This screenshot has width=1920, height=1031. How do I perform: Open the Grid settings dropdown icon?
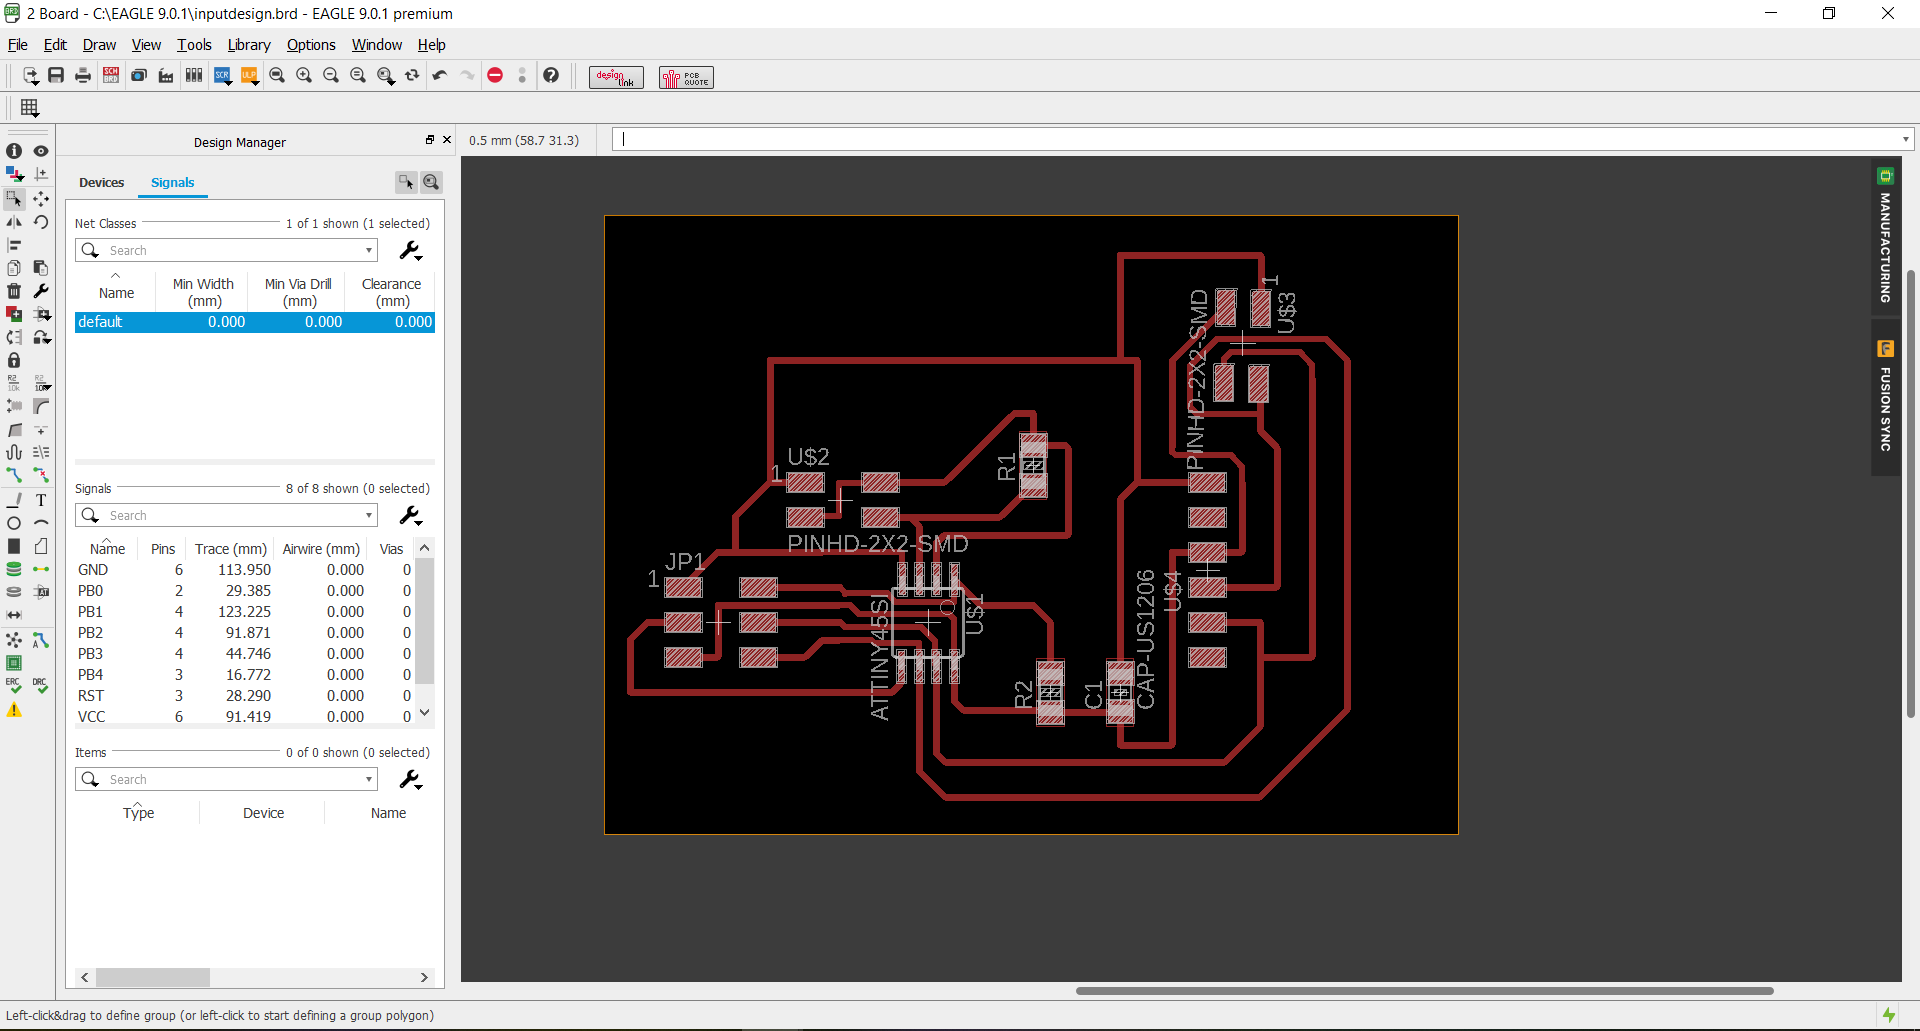[30, 108]
